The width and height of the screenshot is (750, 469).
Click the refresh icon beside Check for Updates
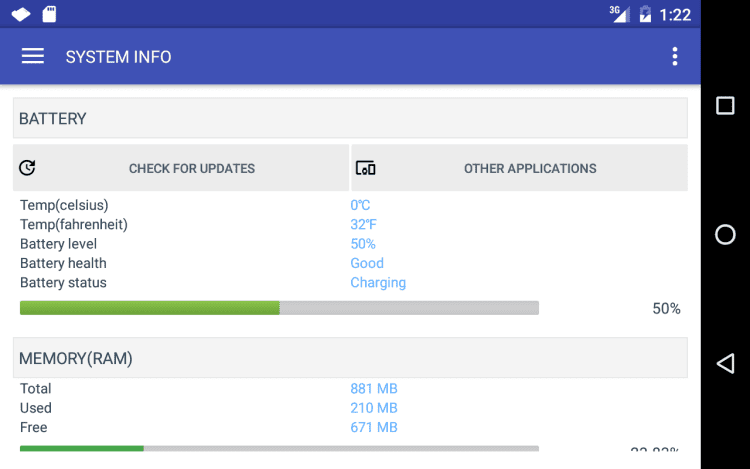[x=27, y=168]
